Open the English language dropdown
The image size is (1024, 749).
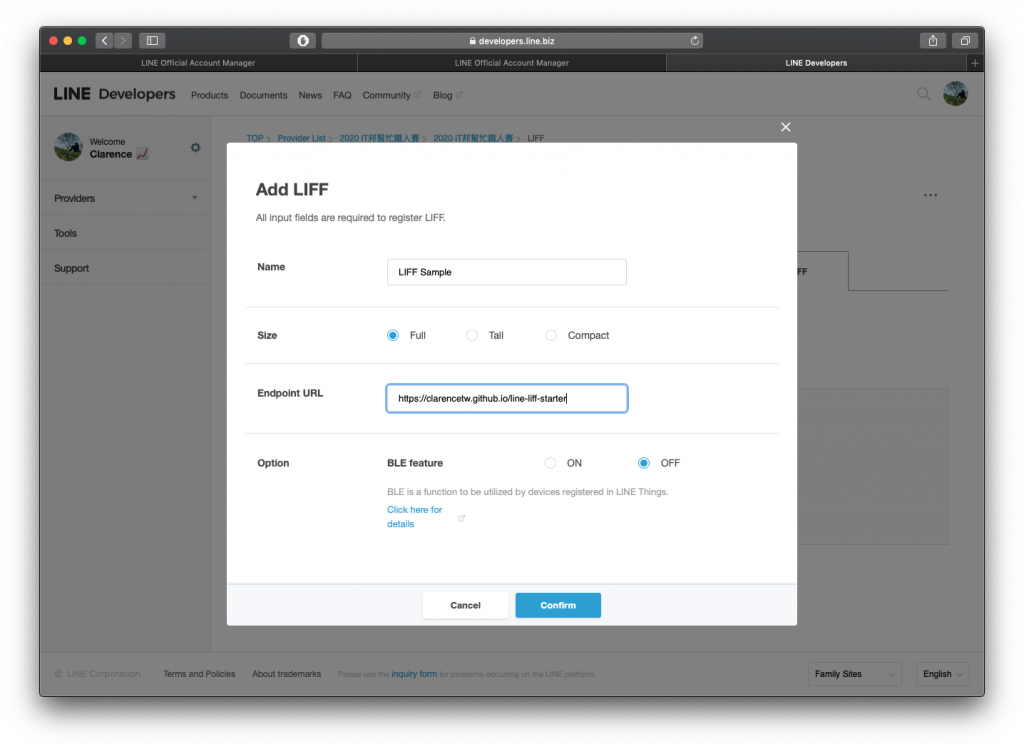[942, 674]
